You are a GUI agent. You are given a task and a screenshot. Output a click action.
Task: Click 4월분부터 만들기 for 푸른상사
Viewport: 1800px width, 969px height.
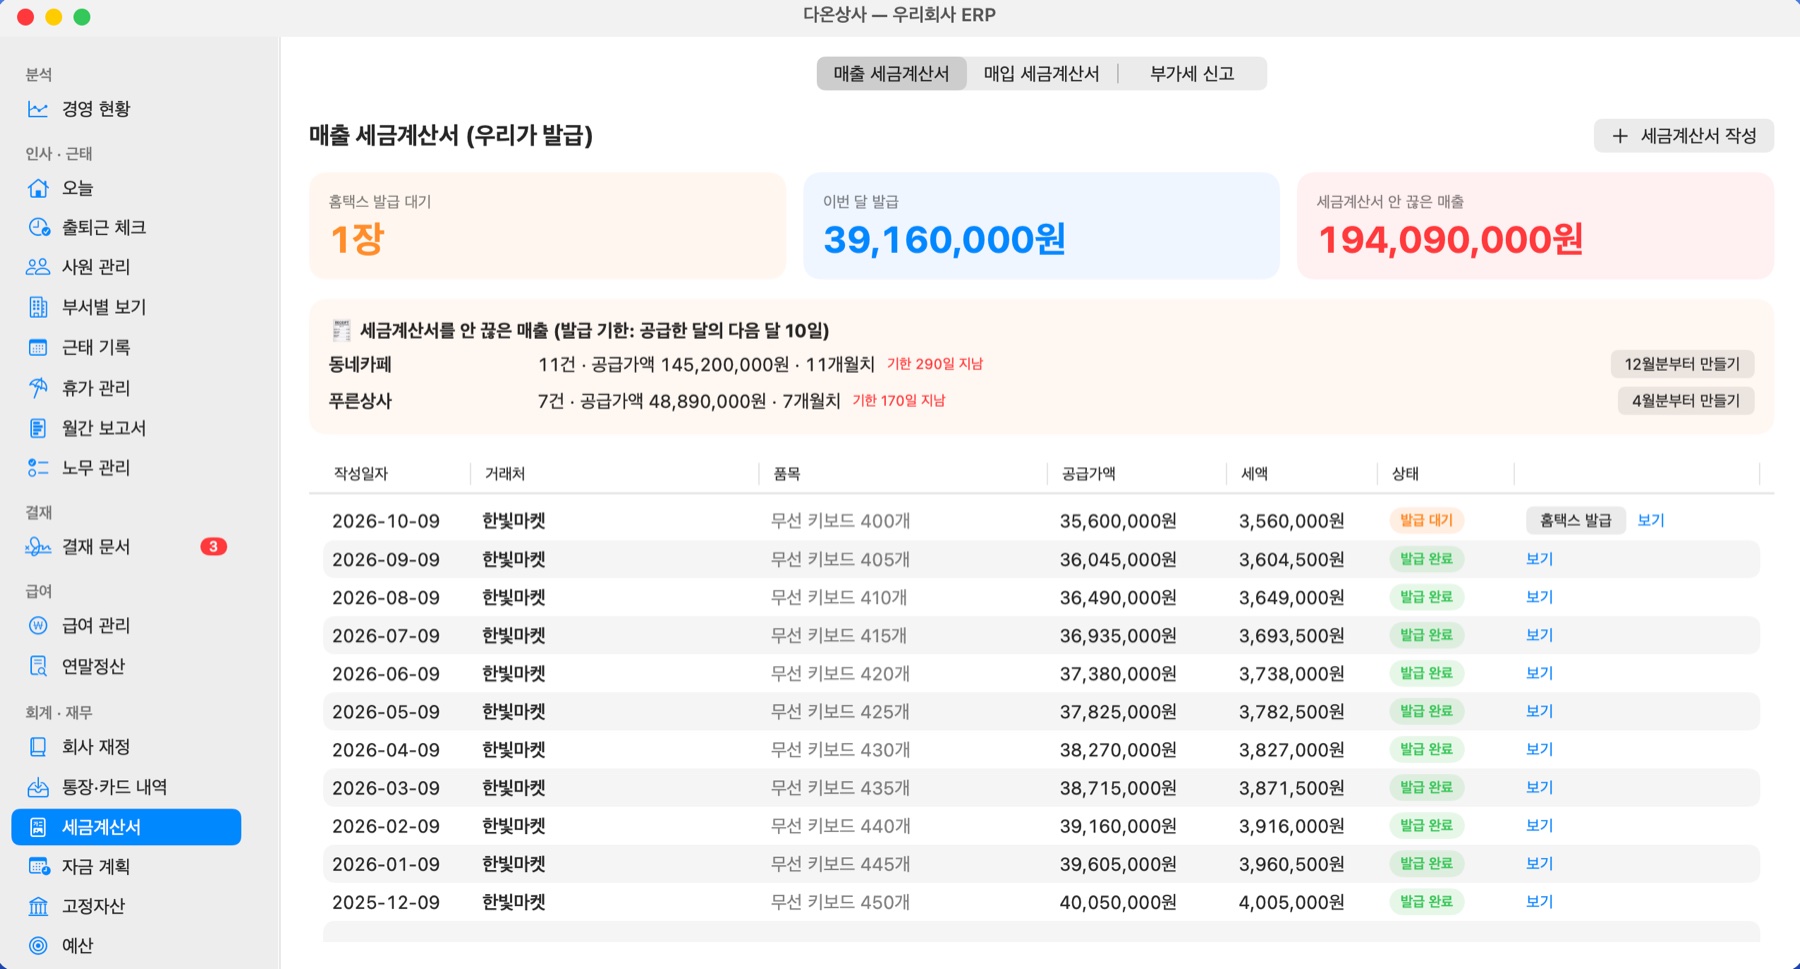[x=1686, y=401]
